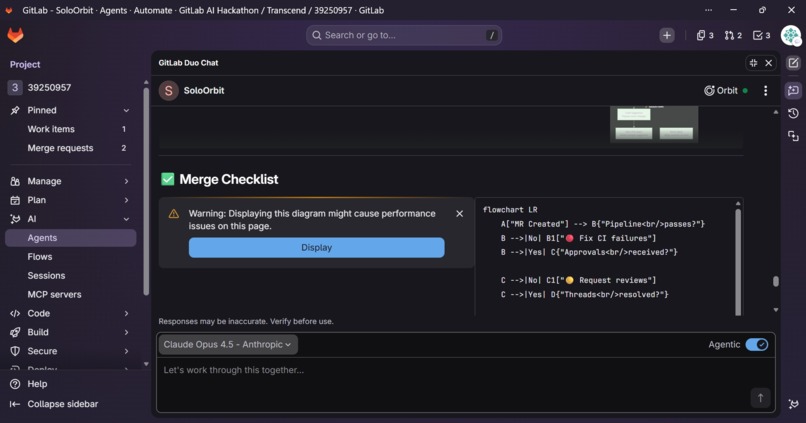Click the Code brackets icon
The width and height of the screenshot is (806, 423).
pyautogui.click(x=15, y=313)
